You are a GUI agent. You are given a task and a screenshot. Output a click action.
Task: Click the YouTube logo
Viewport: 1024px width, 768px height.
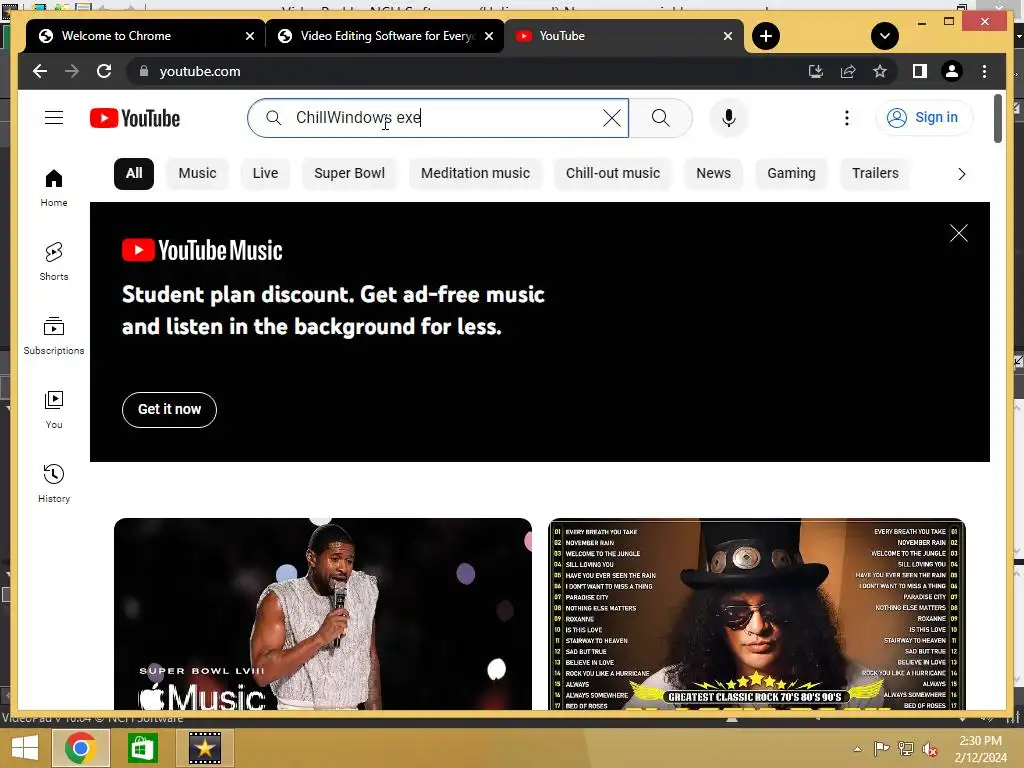point(135,118)
